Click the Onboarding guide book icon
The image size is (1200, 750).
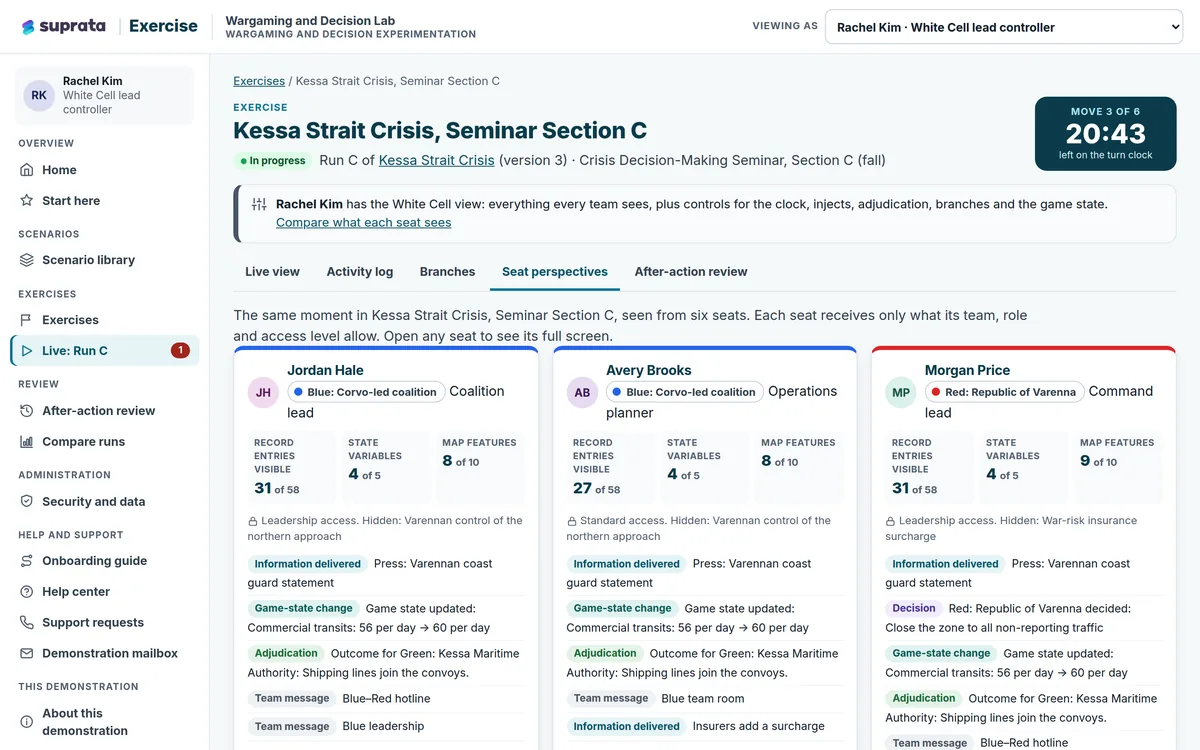coord(27,561)
